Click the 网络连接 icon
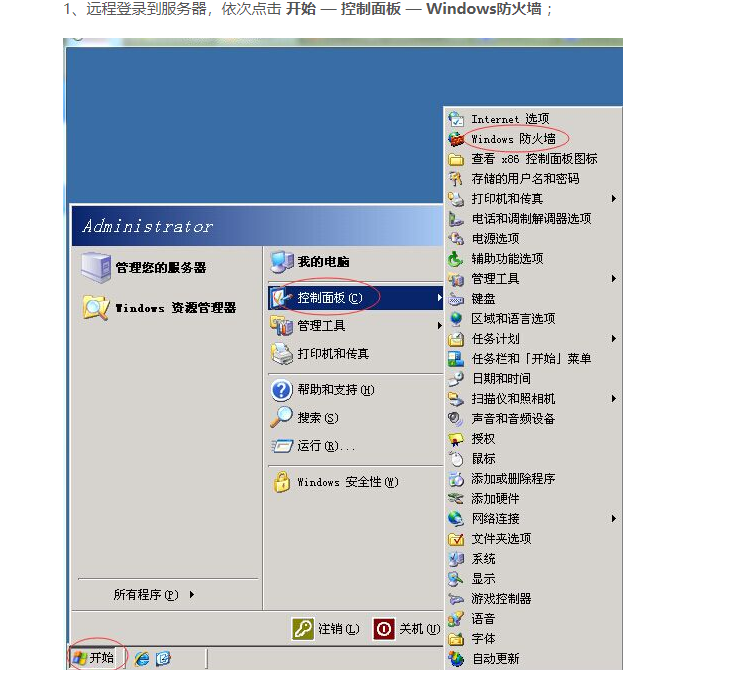The width and height of the screenshot is (741, 687). coord(456,519)
